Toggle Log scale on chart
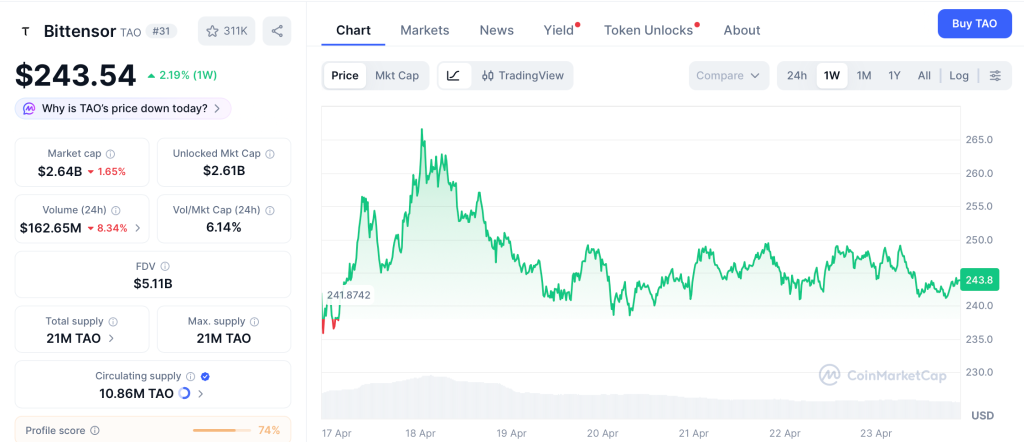The width and height of the screenshot is (1024, 442). [x=959, y=76]
